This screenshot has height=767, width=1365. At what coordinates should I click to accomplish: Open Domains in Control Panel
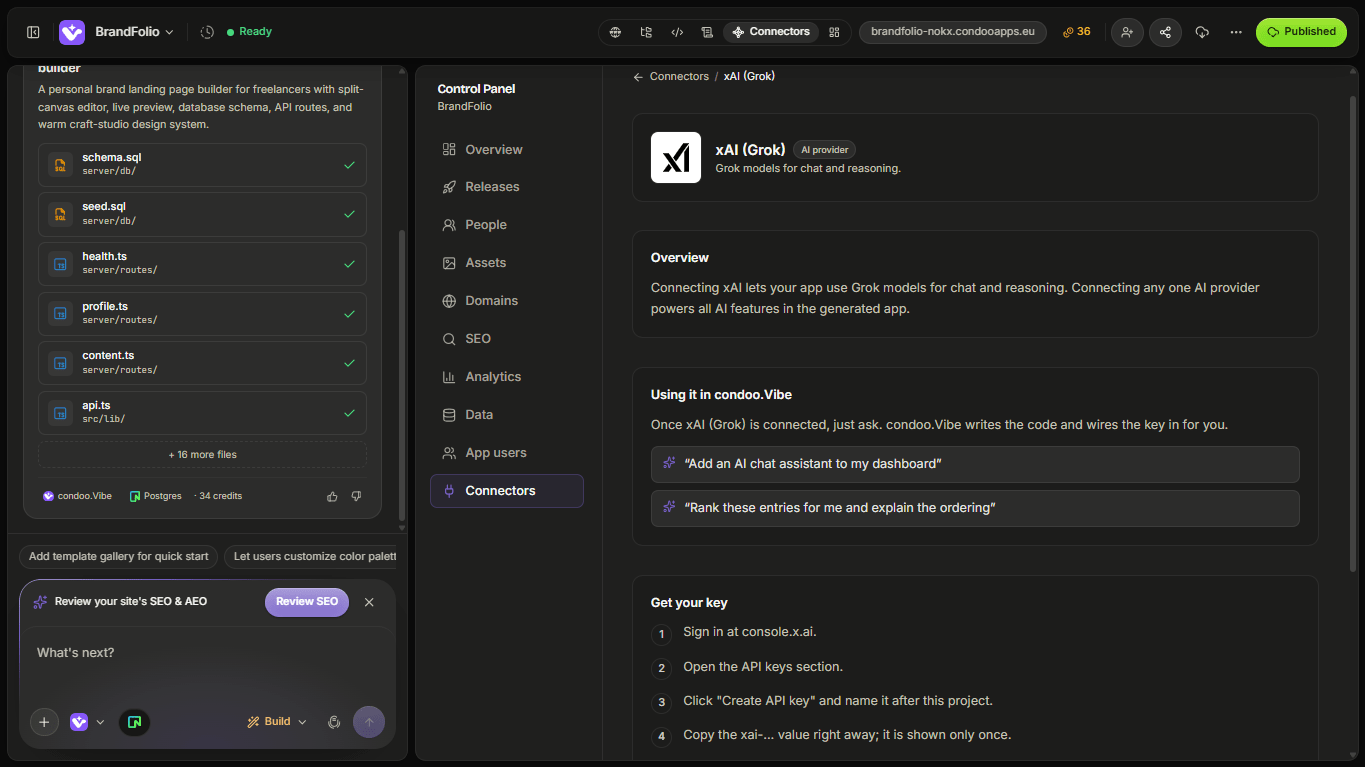(x=507, y=301)
